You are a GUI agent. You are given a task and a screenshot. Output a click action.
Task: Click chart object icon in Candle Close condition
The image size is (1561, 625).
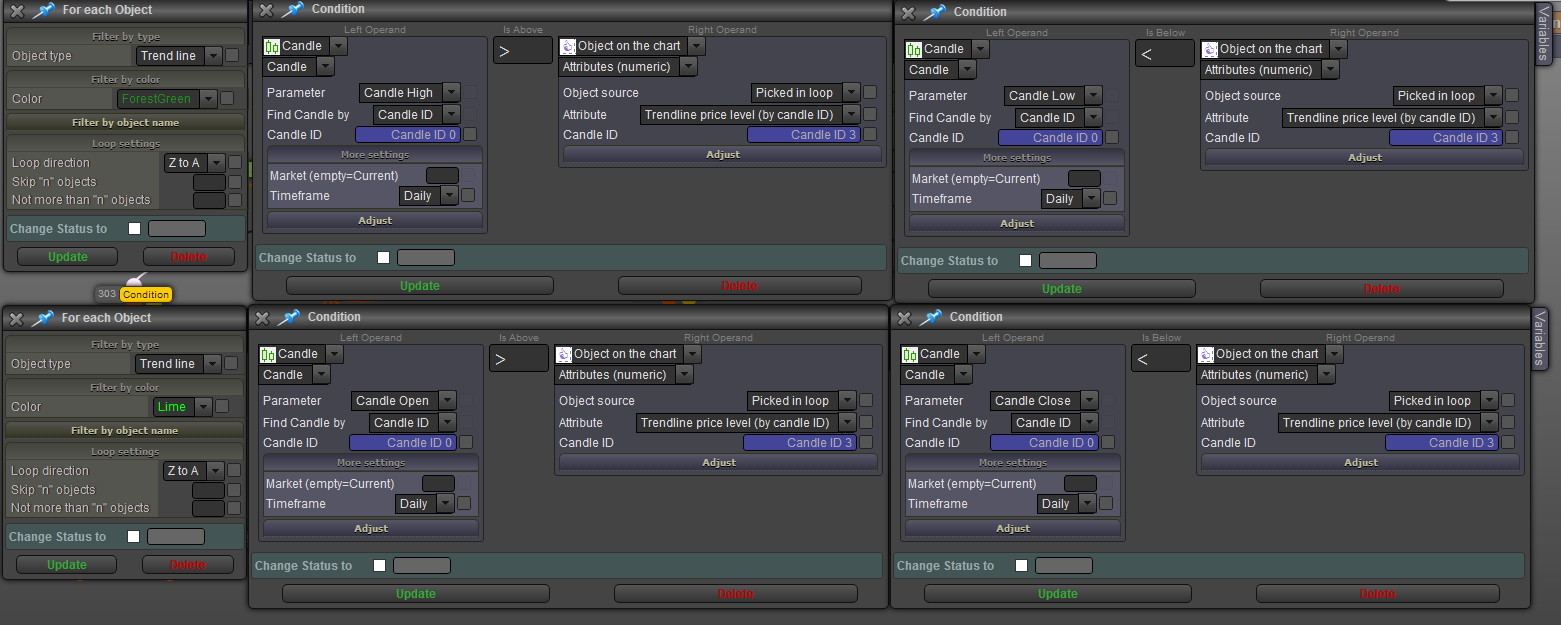(1206, 354)
